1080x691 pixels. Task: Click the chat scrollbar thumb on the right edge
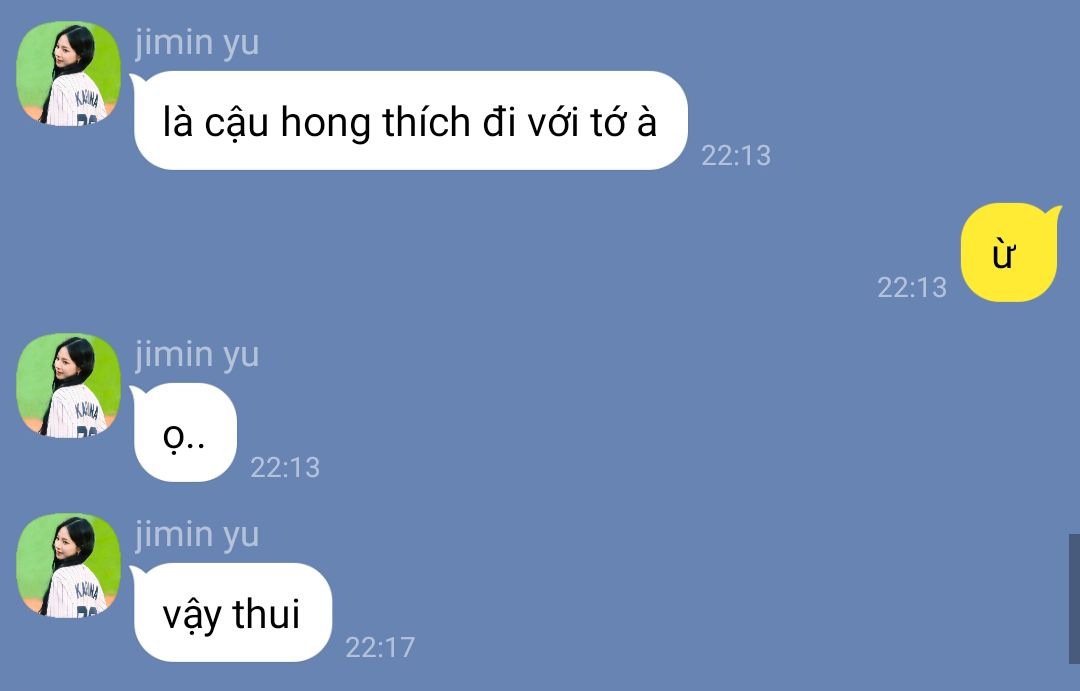pyautogui.click(x=1074, y=599)
